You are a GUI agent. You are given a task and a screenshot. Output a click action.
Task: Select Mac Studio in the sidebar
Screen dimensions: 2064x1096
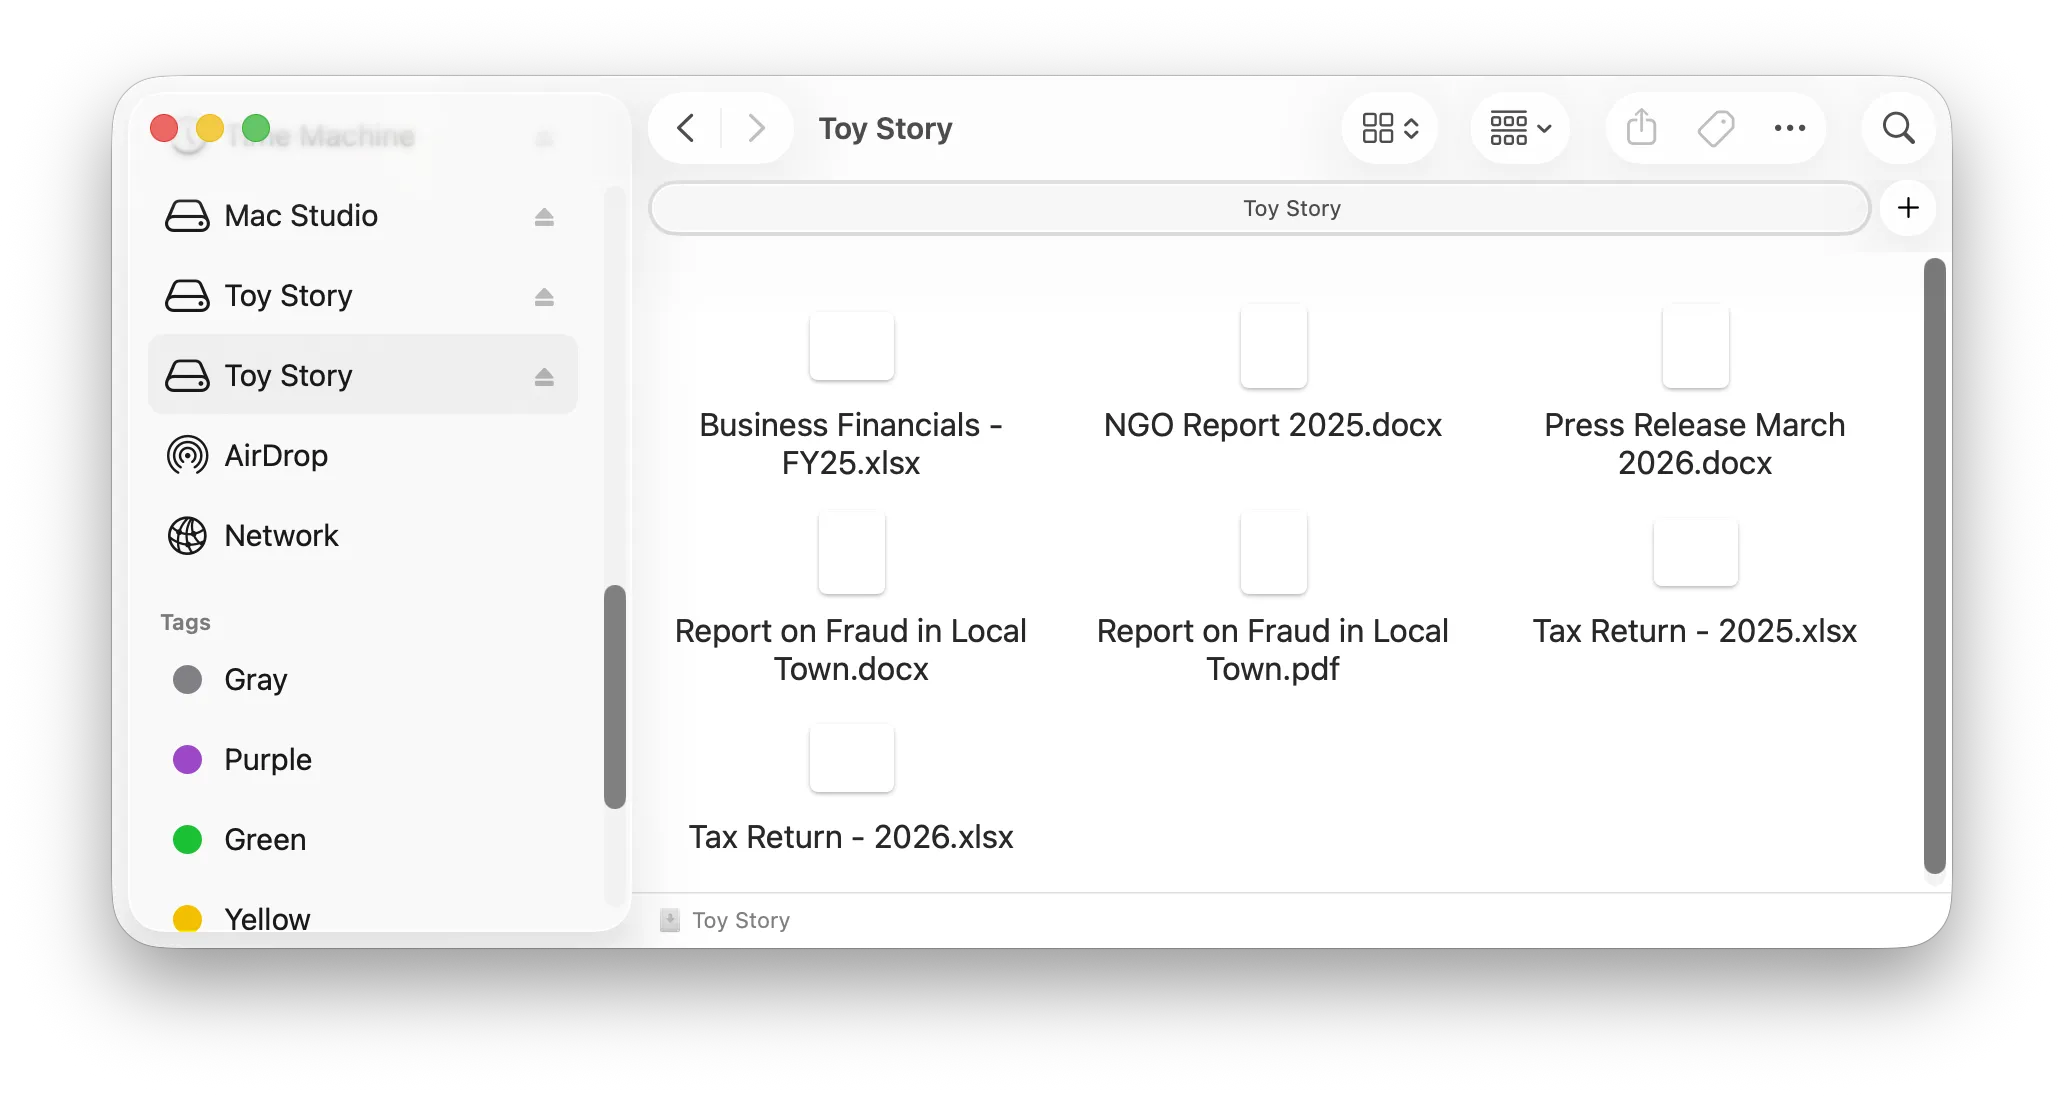[300, 216]
